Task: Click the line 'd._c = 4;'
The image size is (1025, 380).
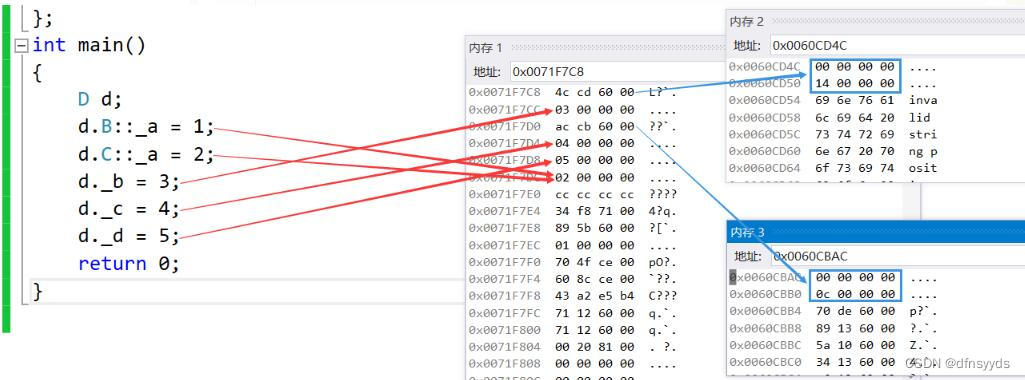Action: (x=128, y=209)
